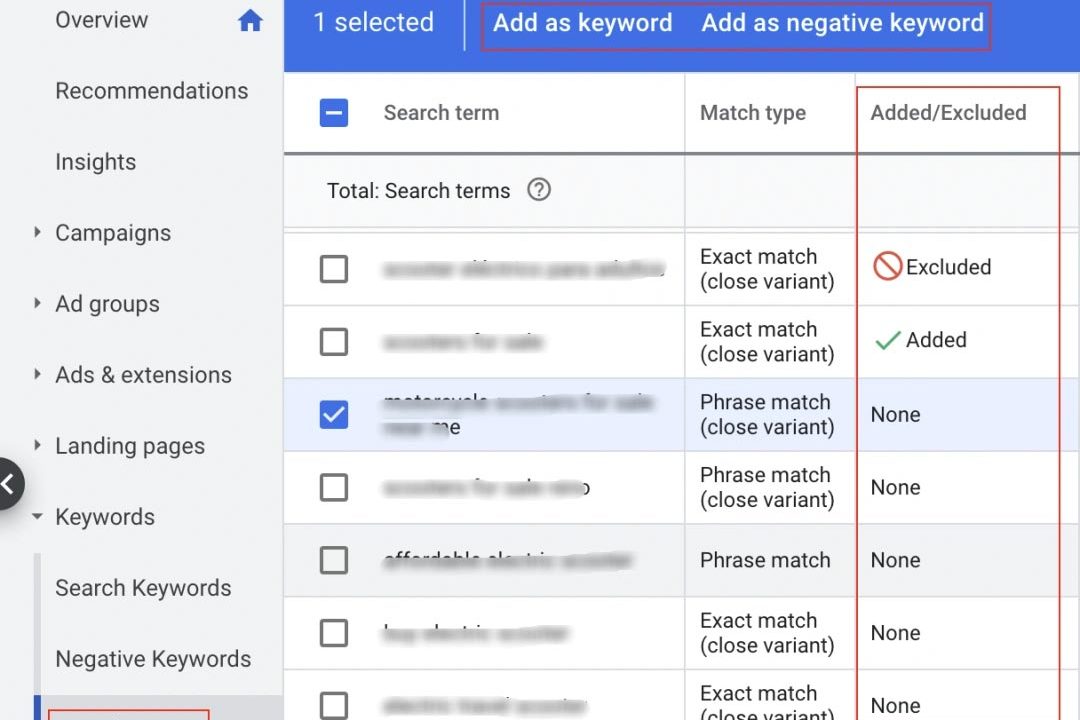Uncheck the selected Phrase match row checkbox
The width and height of the screenshot is (1080, 720).
click(333, 414)
